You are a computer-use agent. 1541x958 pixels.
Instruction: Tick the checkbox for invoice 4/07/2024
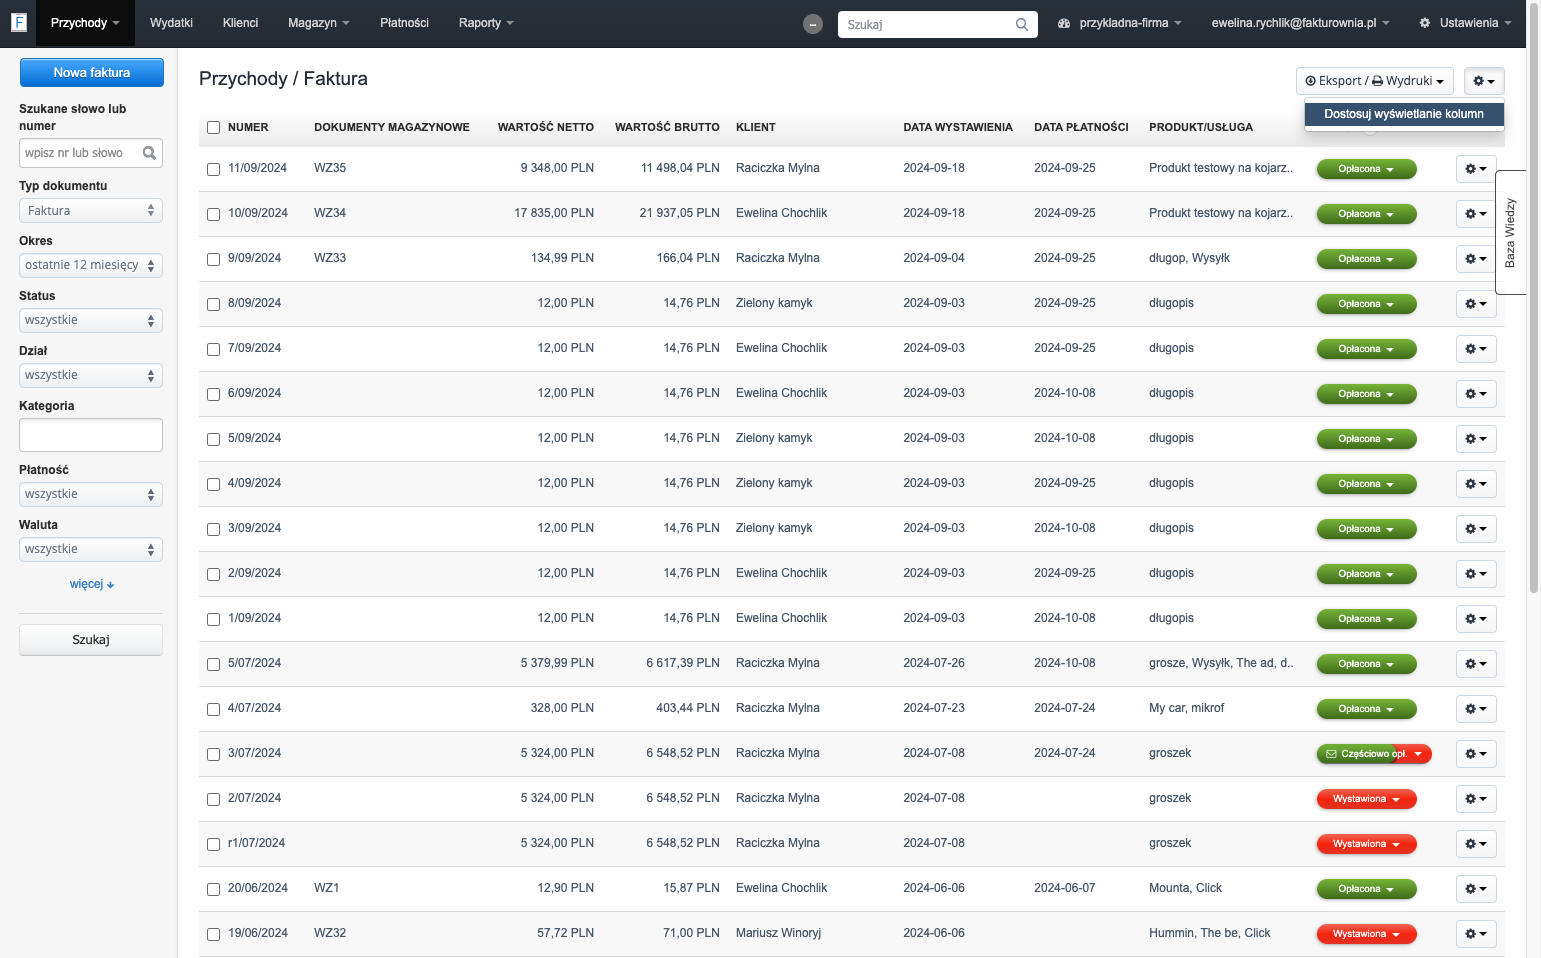(213, 709)
